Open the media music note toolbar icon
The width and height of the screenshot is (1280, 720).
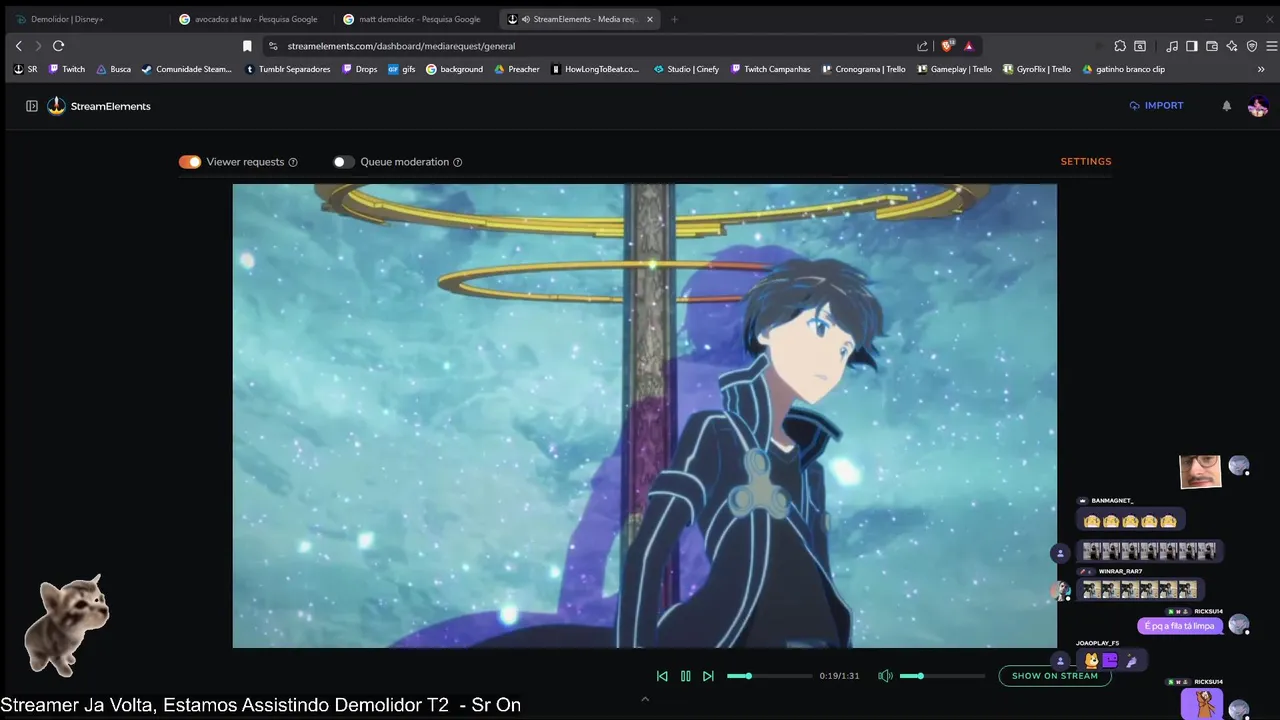1172,46
